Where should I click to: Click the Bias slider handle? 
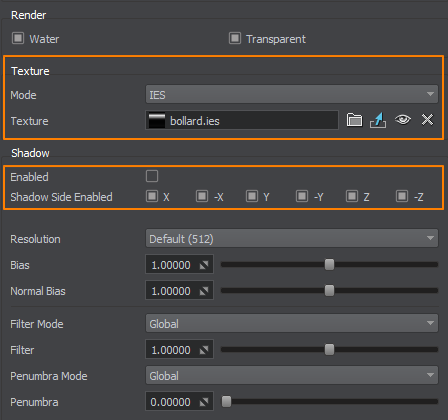(329, 265)
